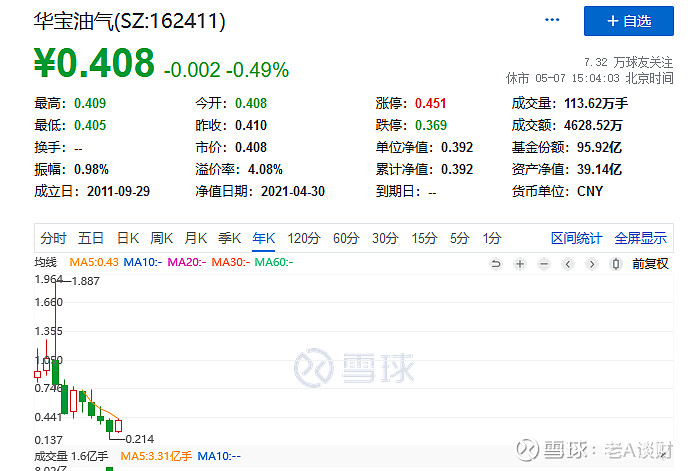Click the 最高 value 0.409
Screen dimensions: 693x471
pyautogui.click(x=90, y=103)
